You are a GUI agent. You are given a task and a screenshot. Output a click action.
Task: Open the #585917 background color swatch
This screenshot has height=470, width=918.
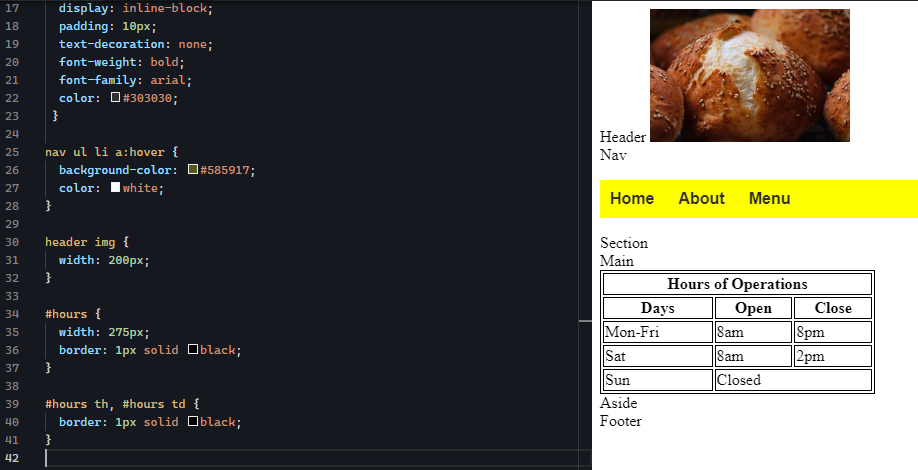pos(193,170)
